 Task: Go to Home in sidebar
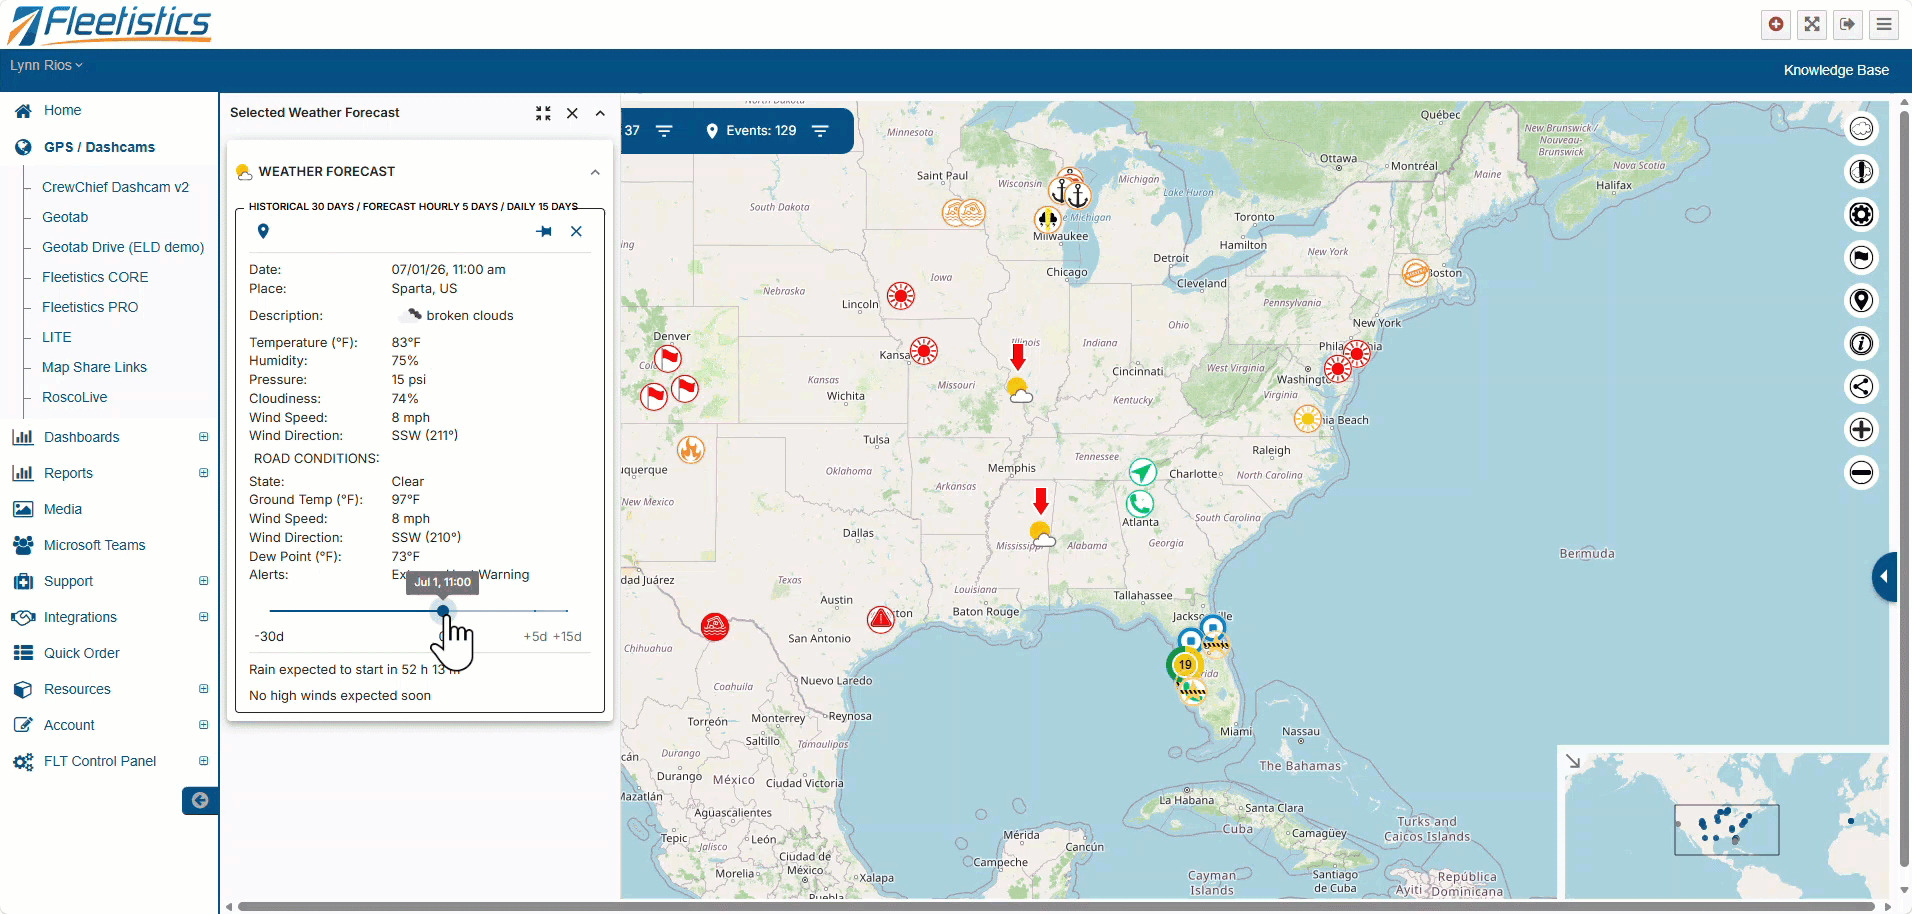(62, 111)
